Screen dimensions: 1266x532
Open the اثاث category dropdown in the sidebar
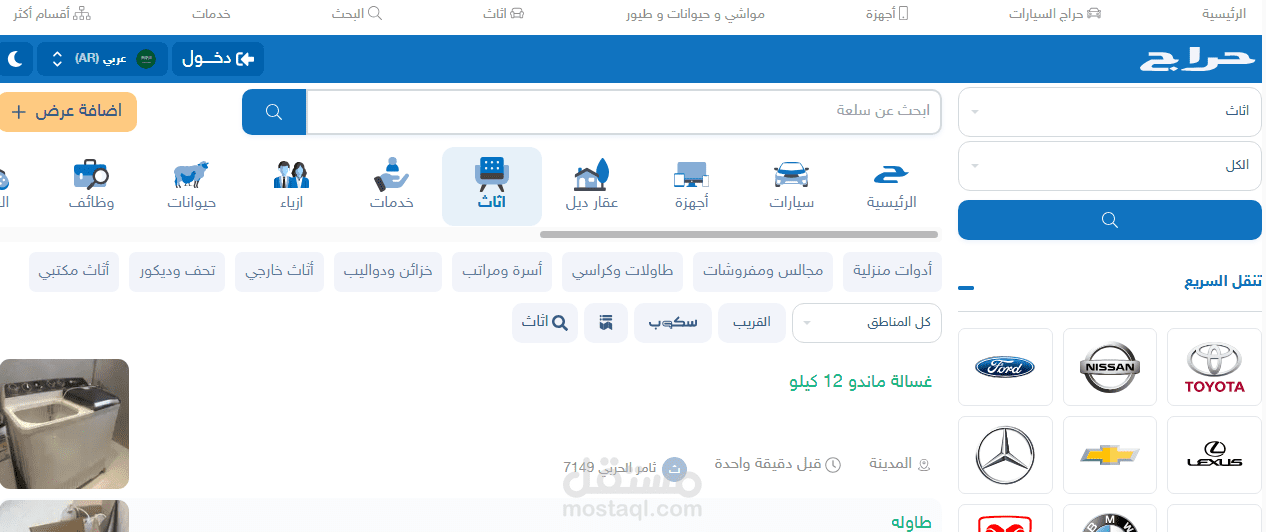coord(1110,111)
